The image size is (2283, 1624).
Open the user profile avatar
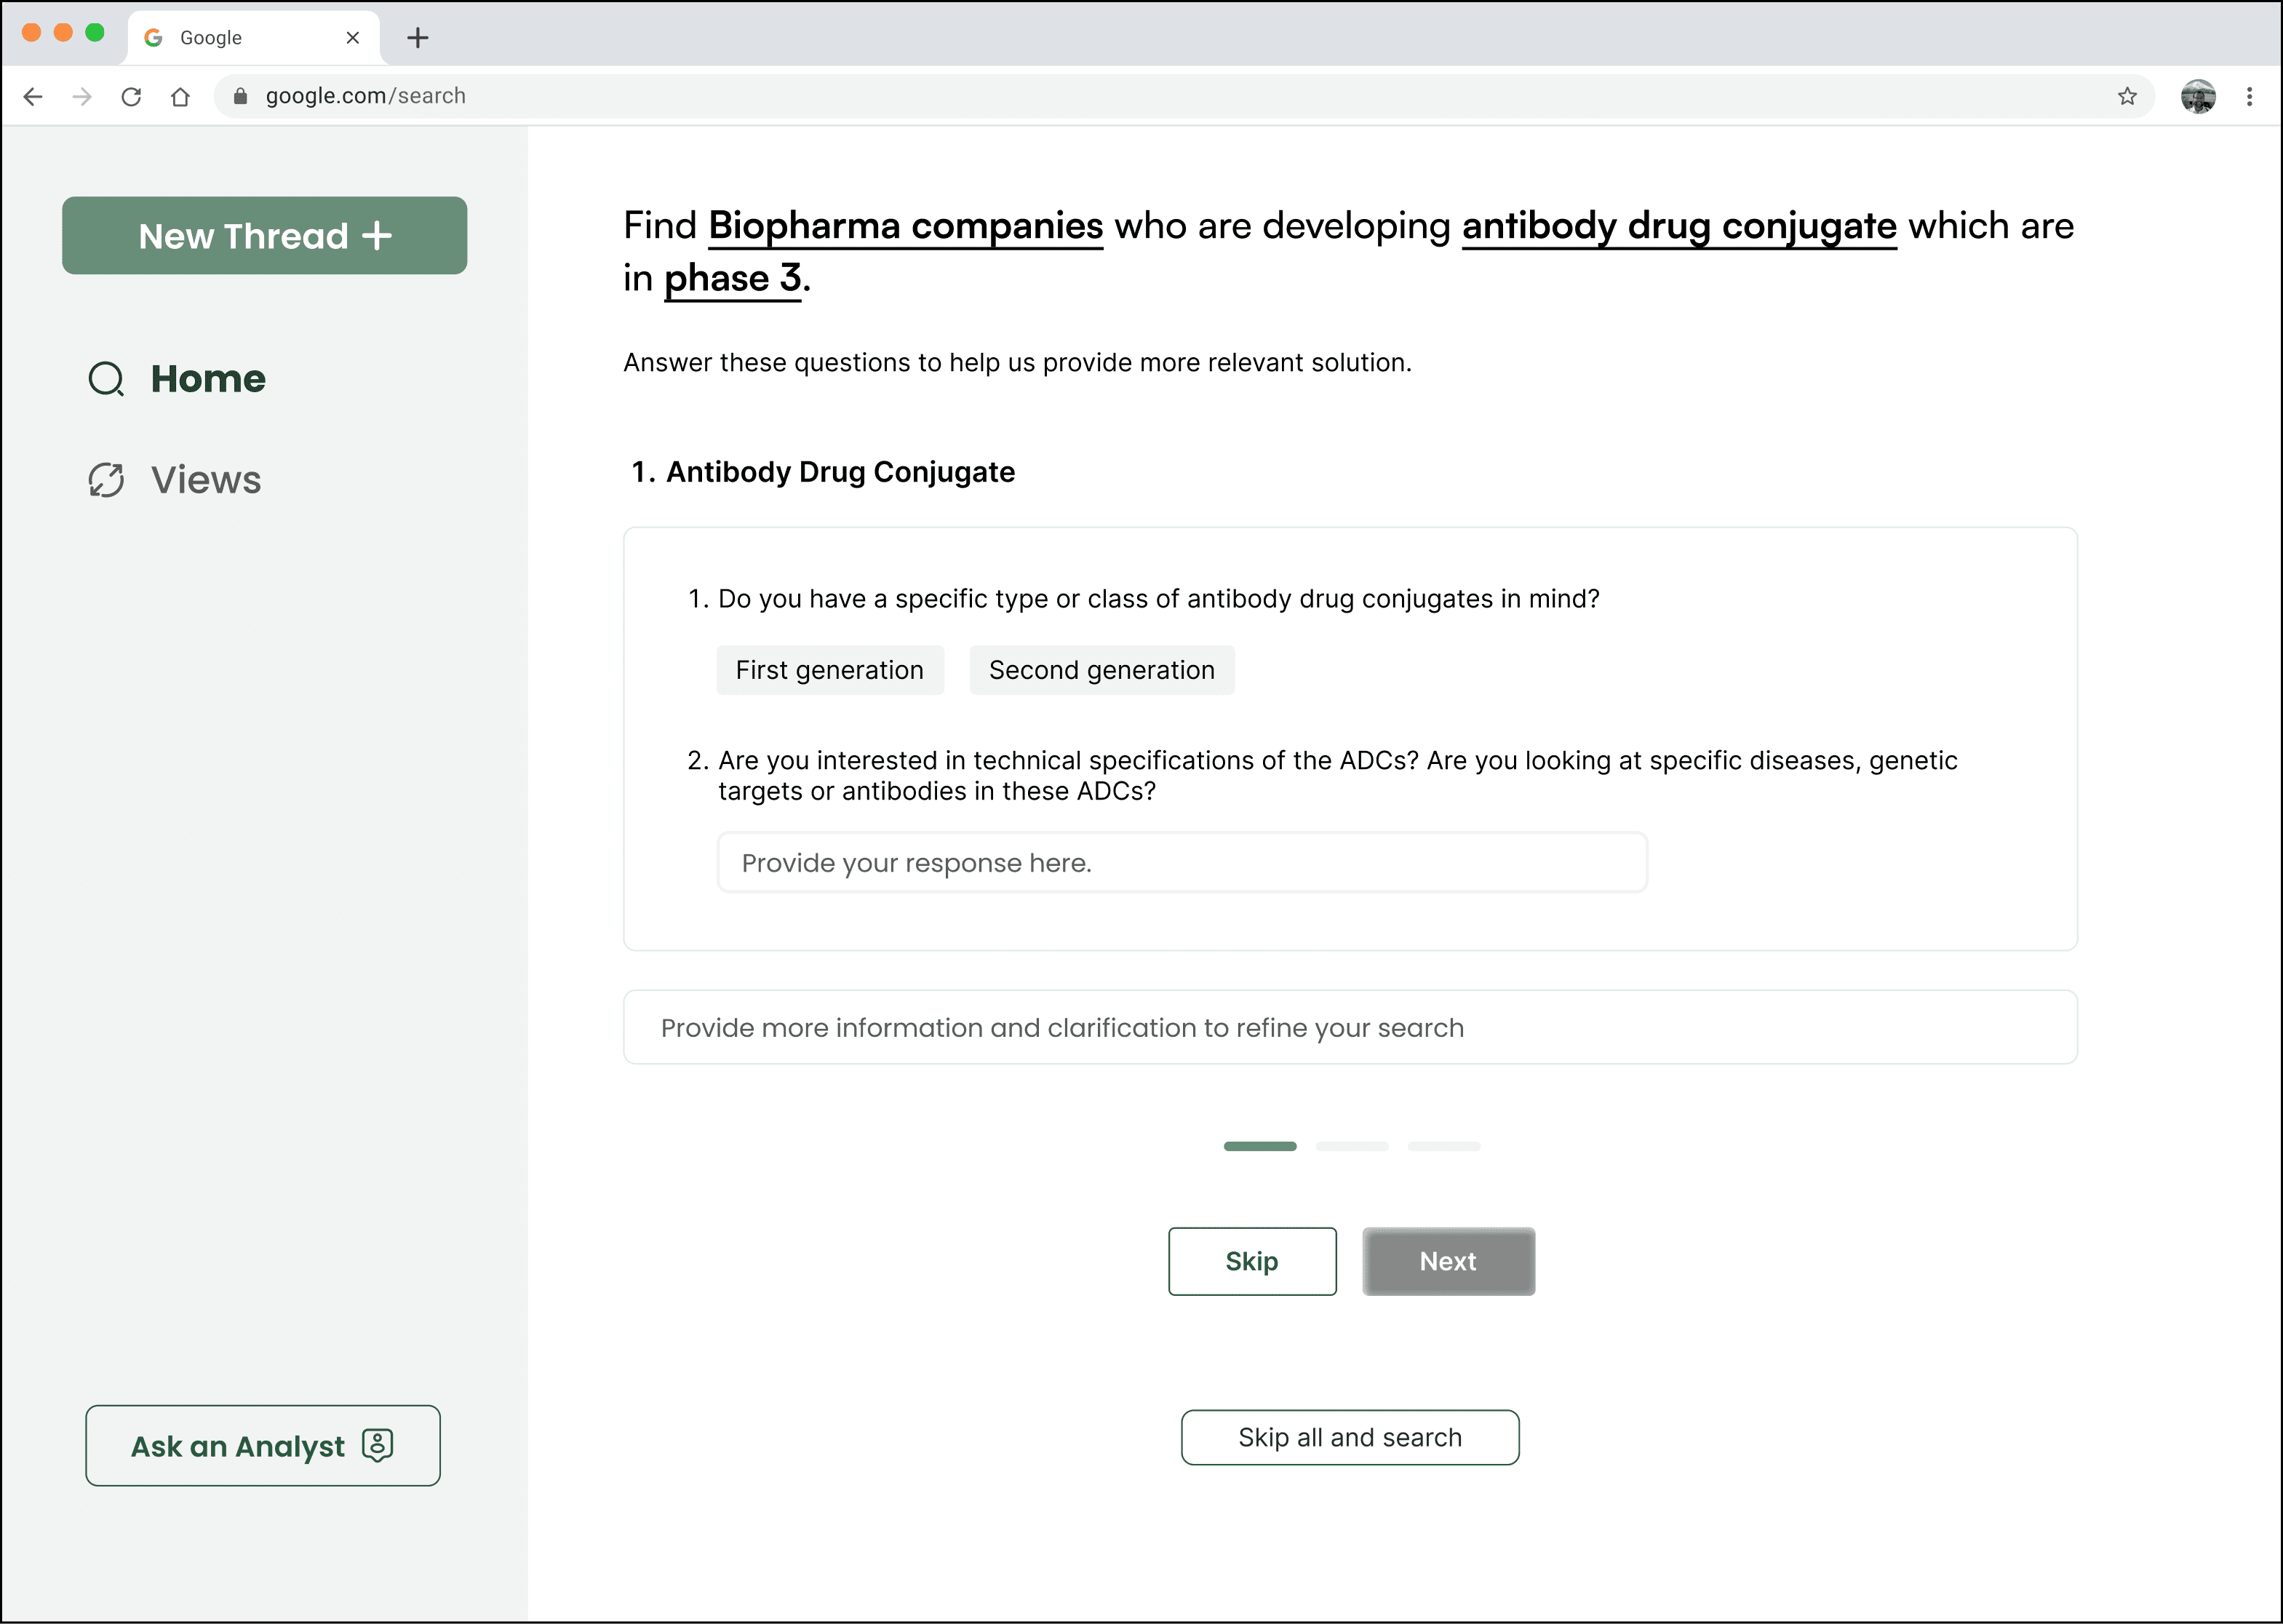click(2197, 96)
